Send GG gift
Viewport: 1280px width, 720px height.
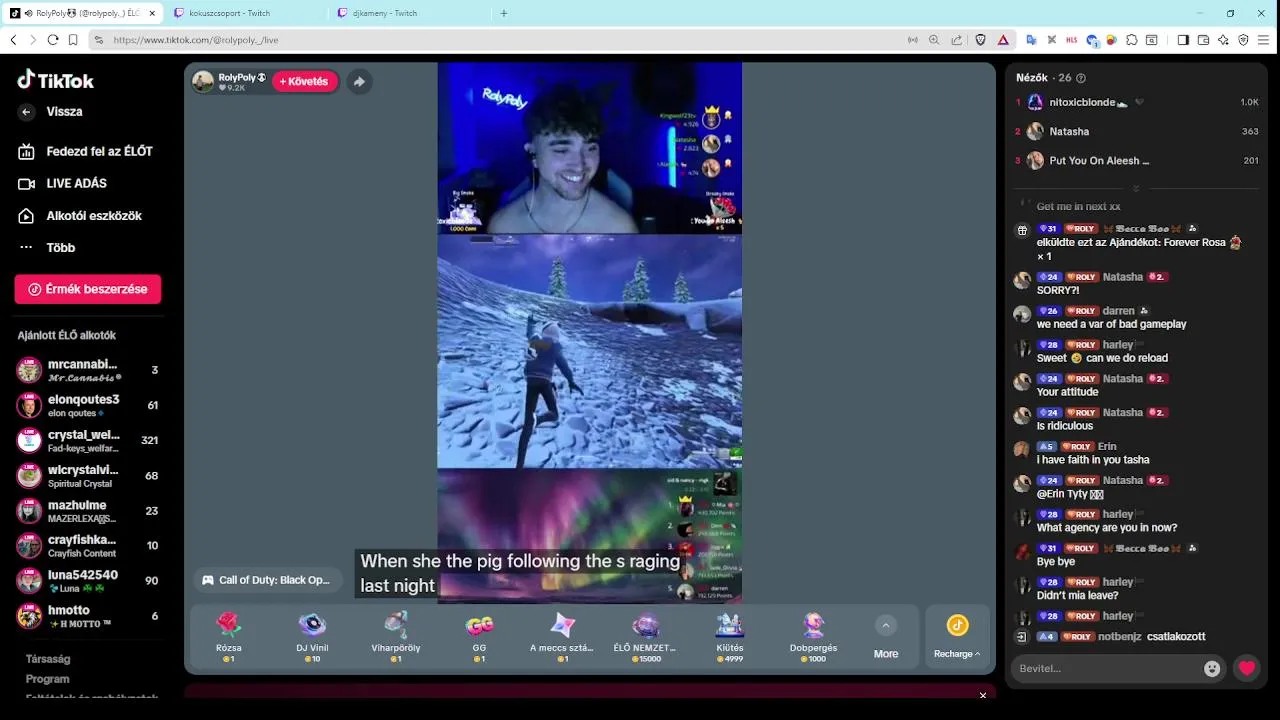(x=479, y=637)
